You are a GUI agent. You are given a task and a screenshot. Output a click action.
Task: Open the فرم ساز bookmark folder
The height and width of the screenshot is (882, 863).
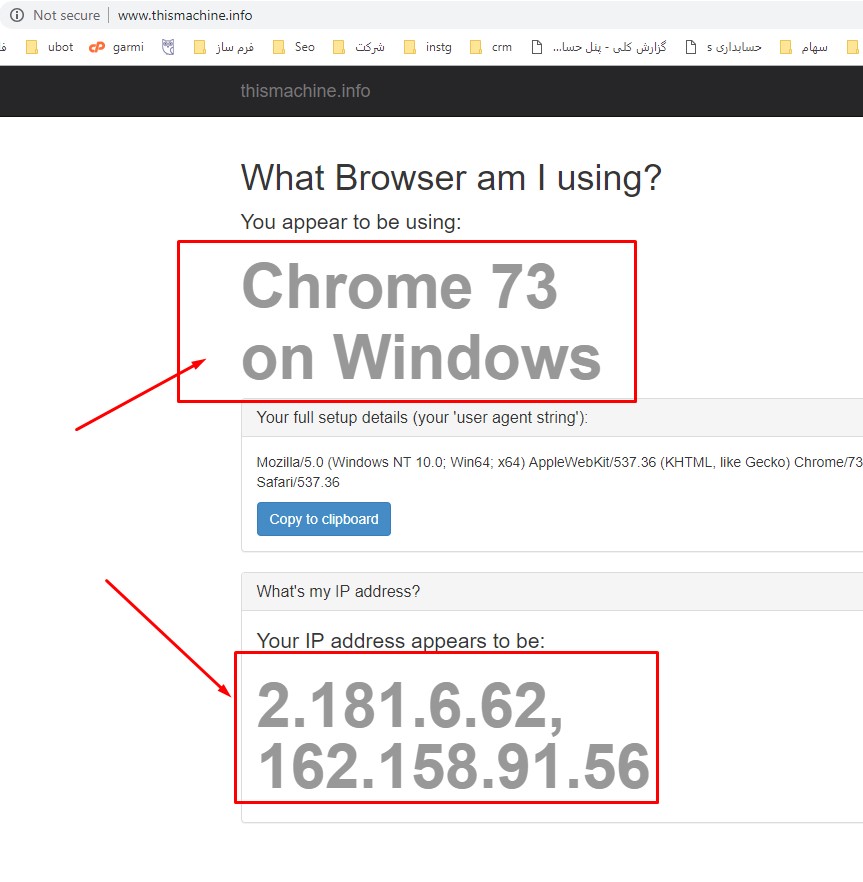click(223, 47)
